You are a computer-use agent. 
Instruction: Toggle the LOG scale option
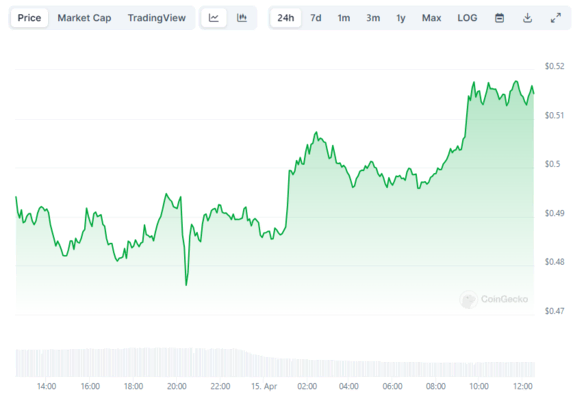tap(467, 18)
